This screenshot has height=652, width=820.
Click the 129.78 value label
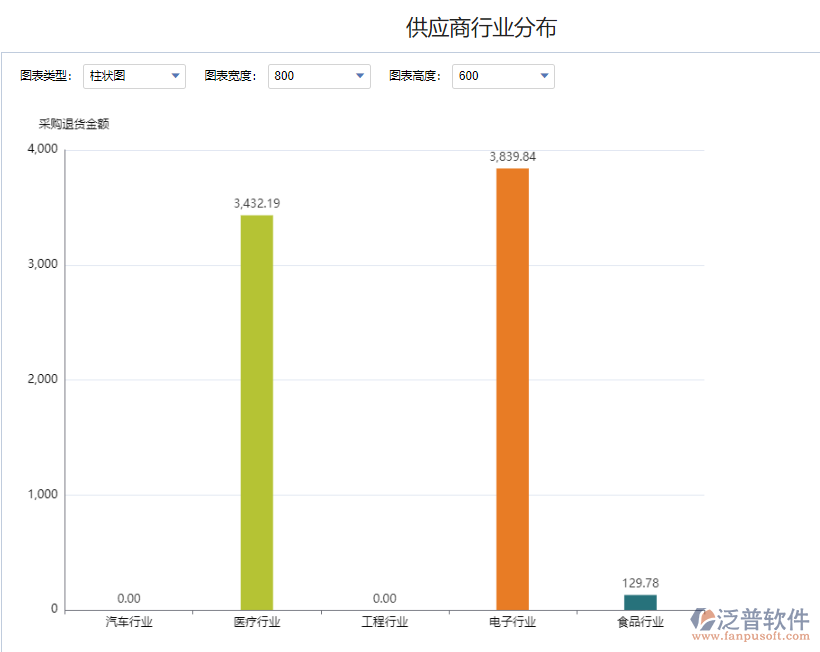tap(638, 582)
